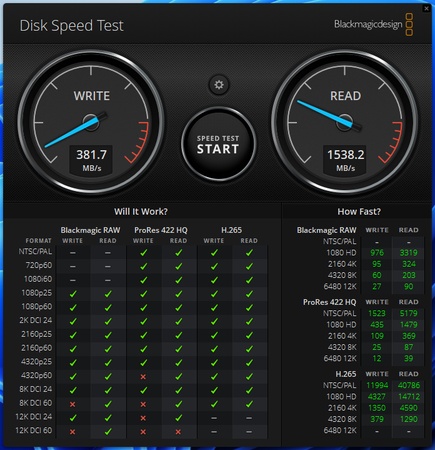The width and height of the screenshot is (435, 450).
Task: Start the speed test
Action: (x=218, y=144)
